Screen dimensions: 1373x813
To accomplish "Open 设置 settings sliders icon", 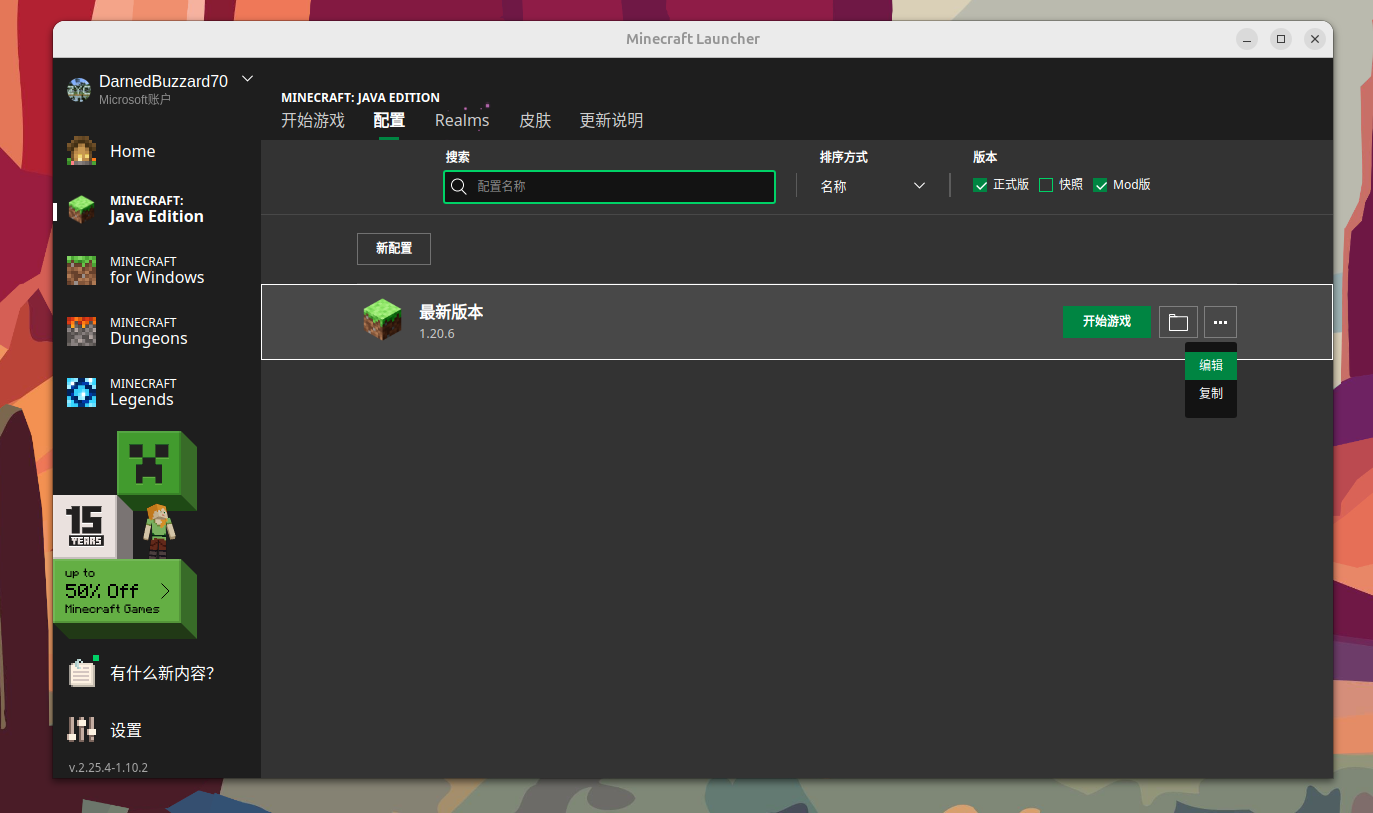I will click(81, 730).
